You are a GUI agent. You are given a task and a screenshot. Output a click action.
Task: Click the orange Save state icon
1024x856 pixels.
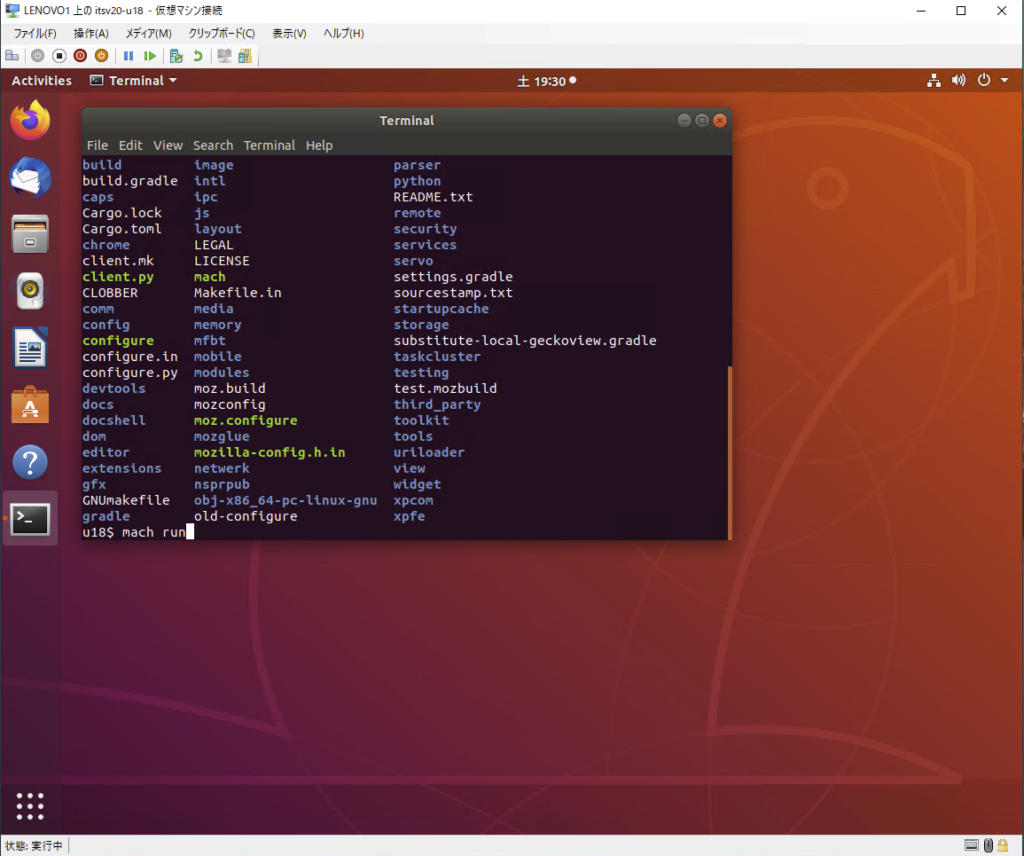click(101, 56)
